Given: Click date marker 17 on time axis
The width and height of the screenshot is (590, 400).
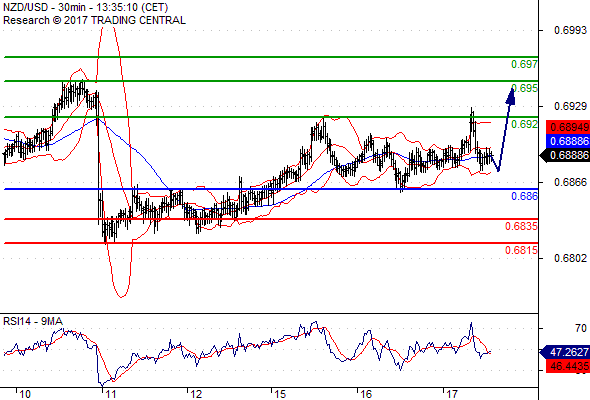Looking at the screenshot, I should [x=452, y=394].
